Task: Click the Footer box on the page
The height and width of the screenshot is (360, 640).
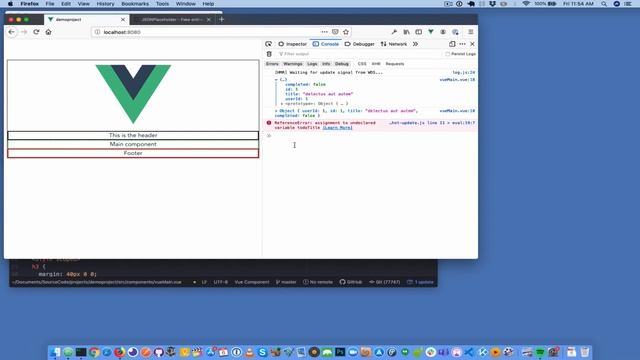Action: click(133, 153)
